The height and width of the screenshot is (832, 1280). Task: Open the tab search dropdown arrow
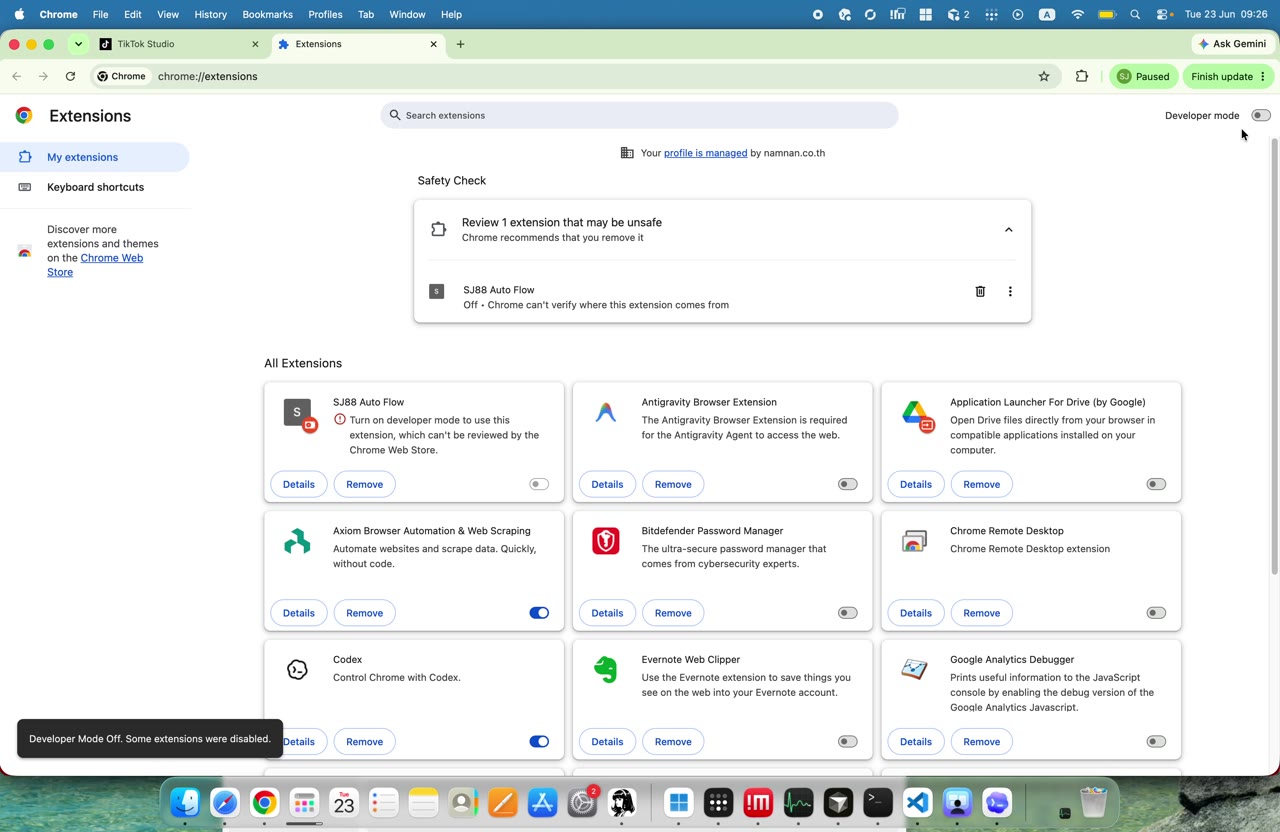[x=78, y=44]
